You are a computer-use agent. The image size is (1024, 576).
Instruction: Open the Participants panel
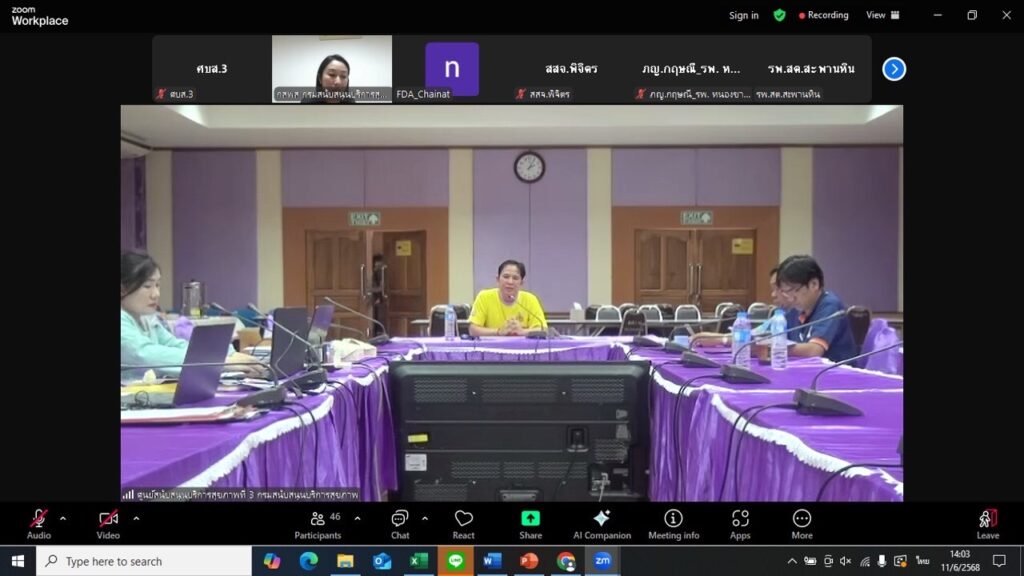click(318, 523)
